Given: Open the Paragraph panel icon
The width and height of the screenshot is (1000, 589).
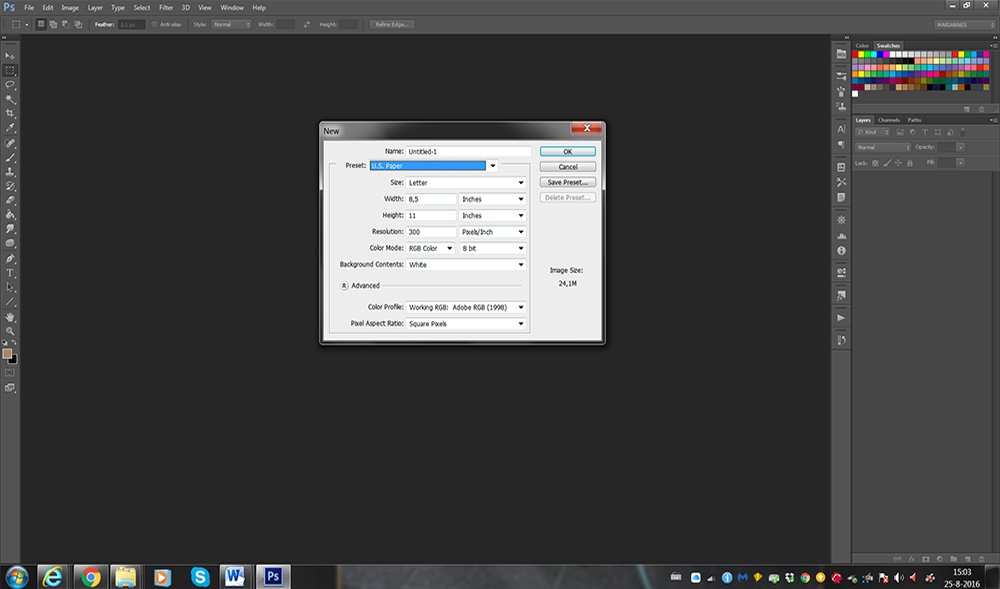Looking at the screenshot, I should pyautogui.click(x=841, y=145).
